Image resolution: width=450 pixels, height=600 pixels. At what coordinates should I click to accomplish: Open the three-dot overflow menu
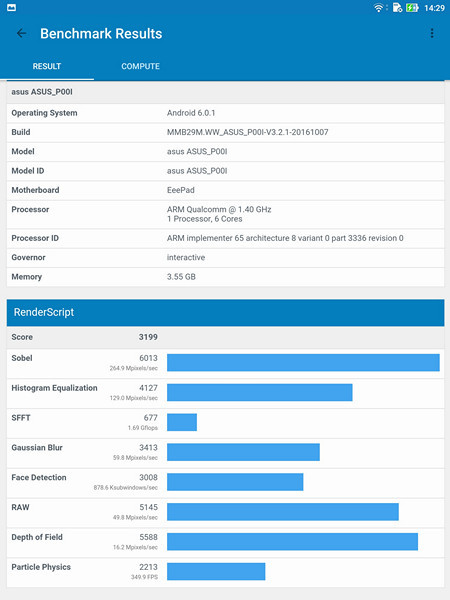432,34
